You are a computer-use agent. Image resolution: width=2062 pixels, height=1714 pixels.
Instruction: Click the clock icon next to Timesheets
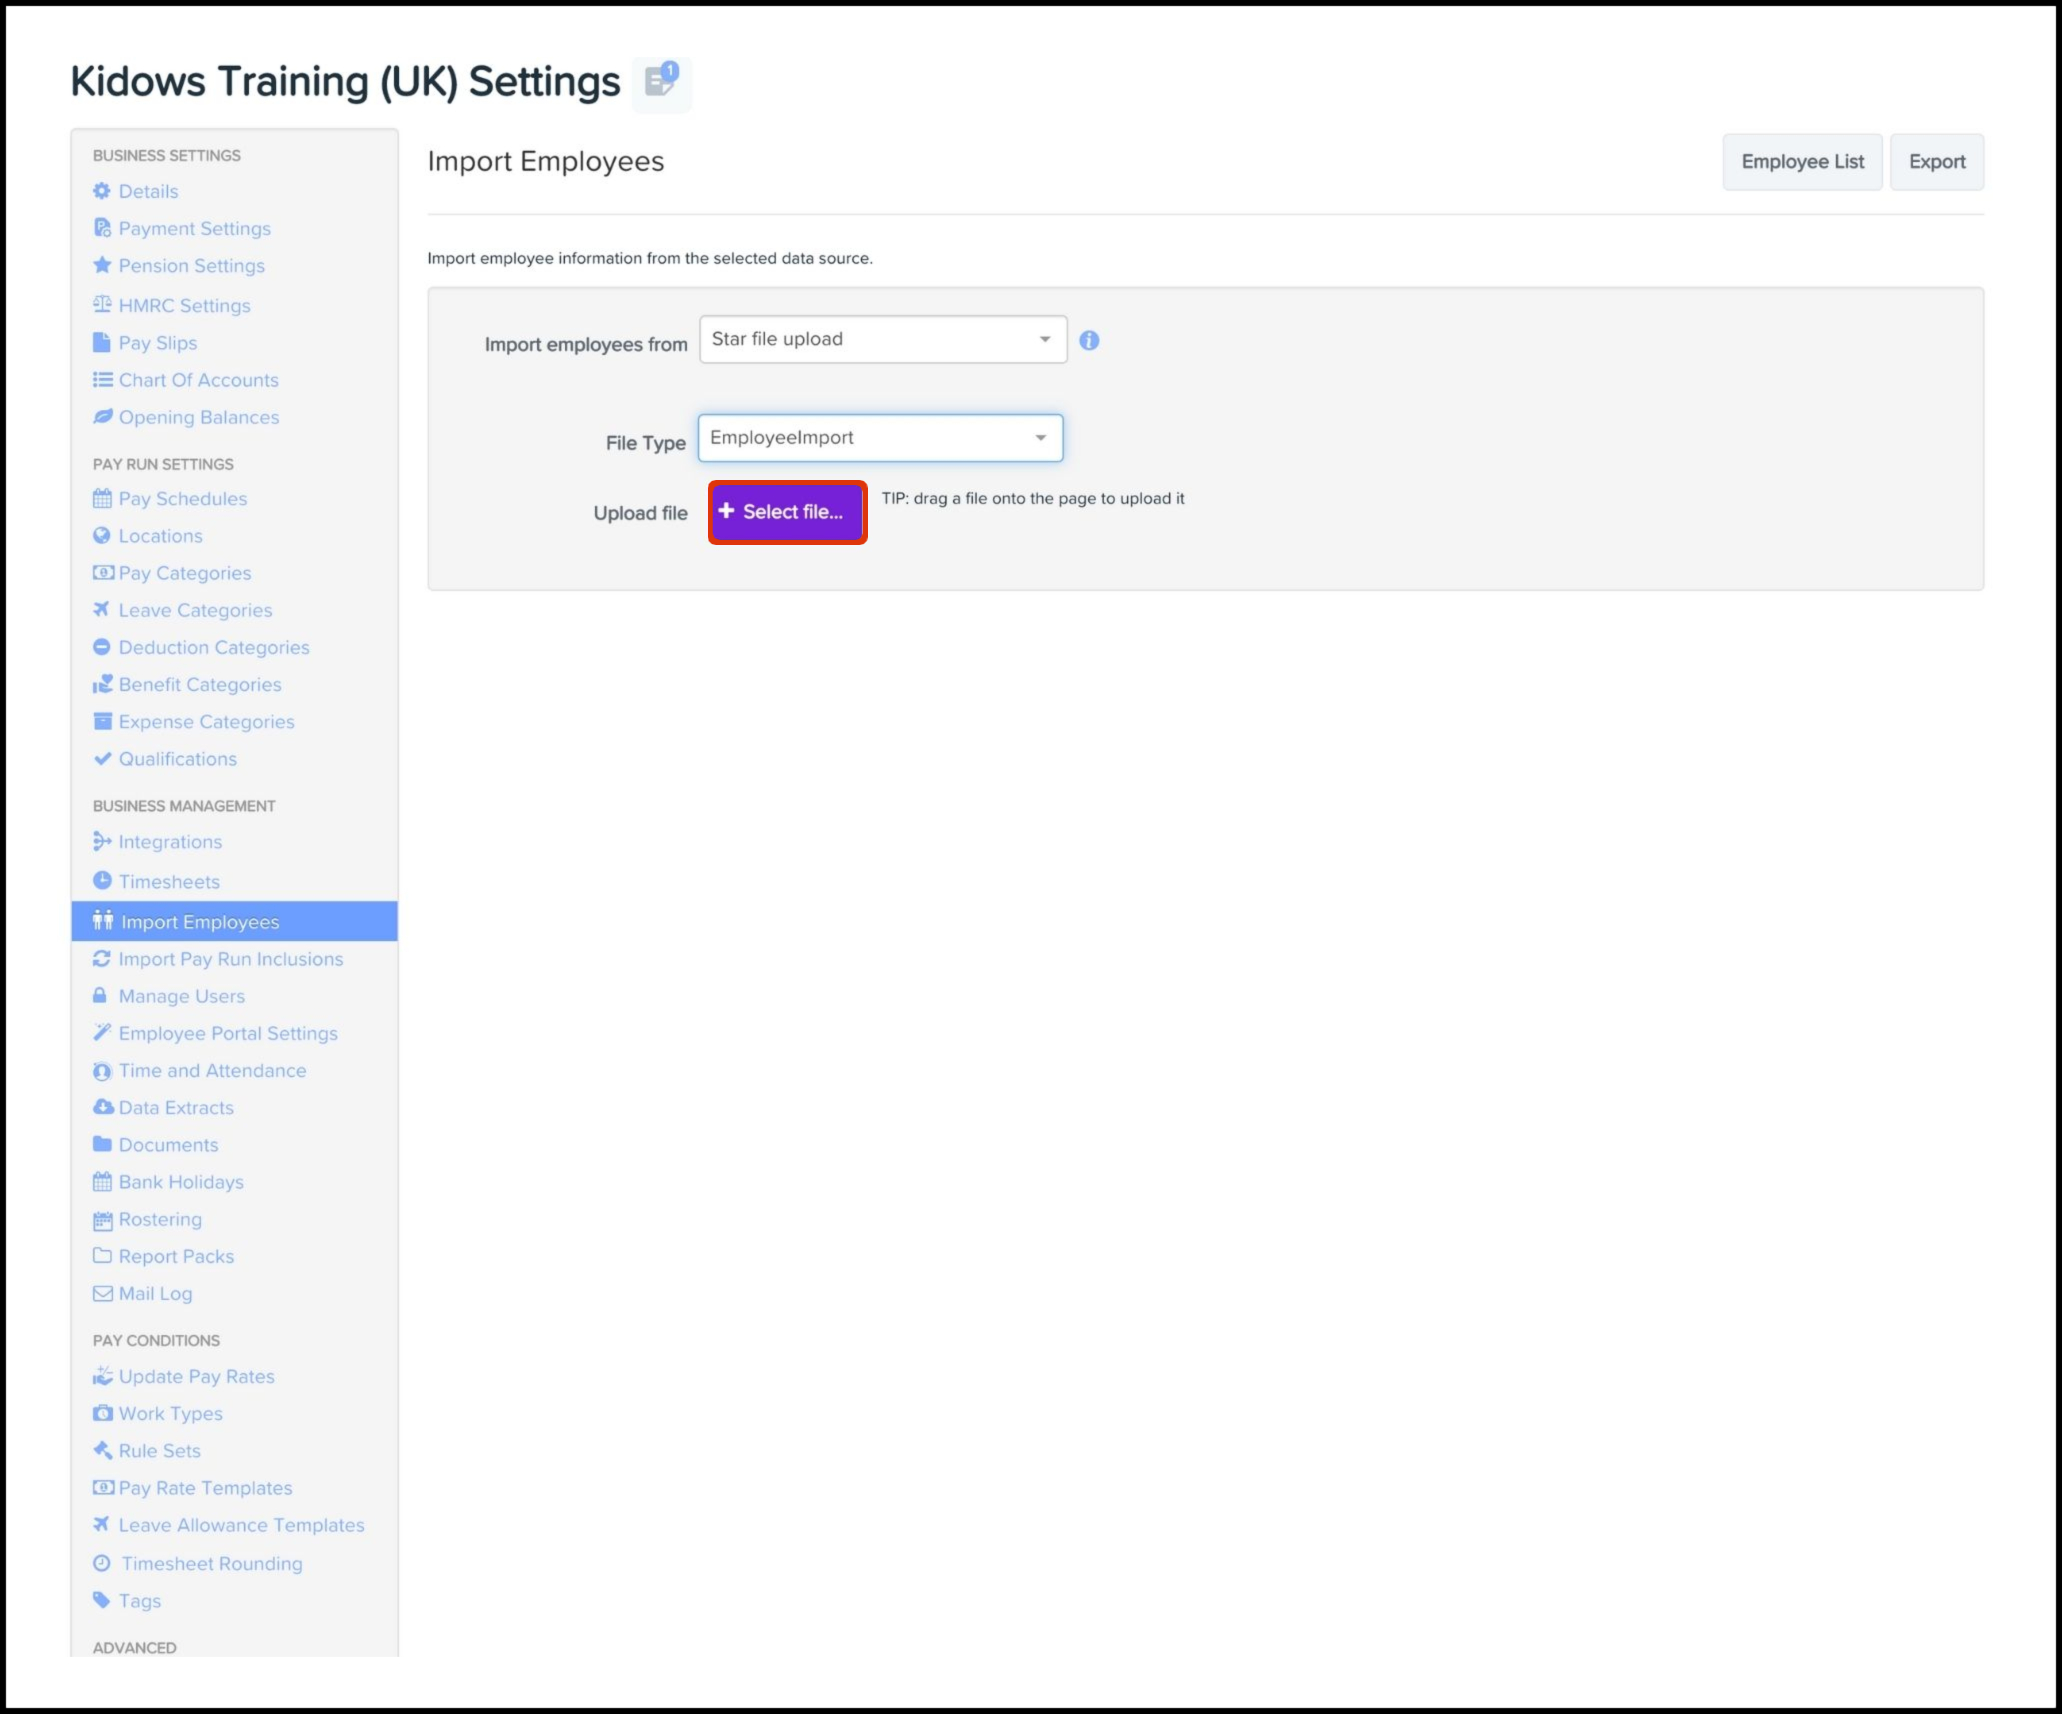point(101,881)
